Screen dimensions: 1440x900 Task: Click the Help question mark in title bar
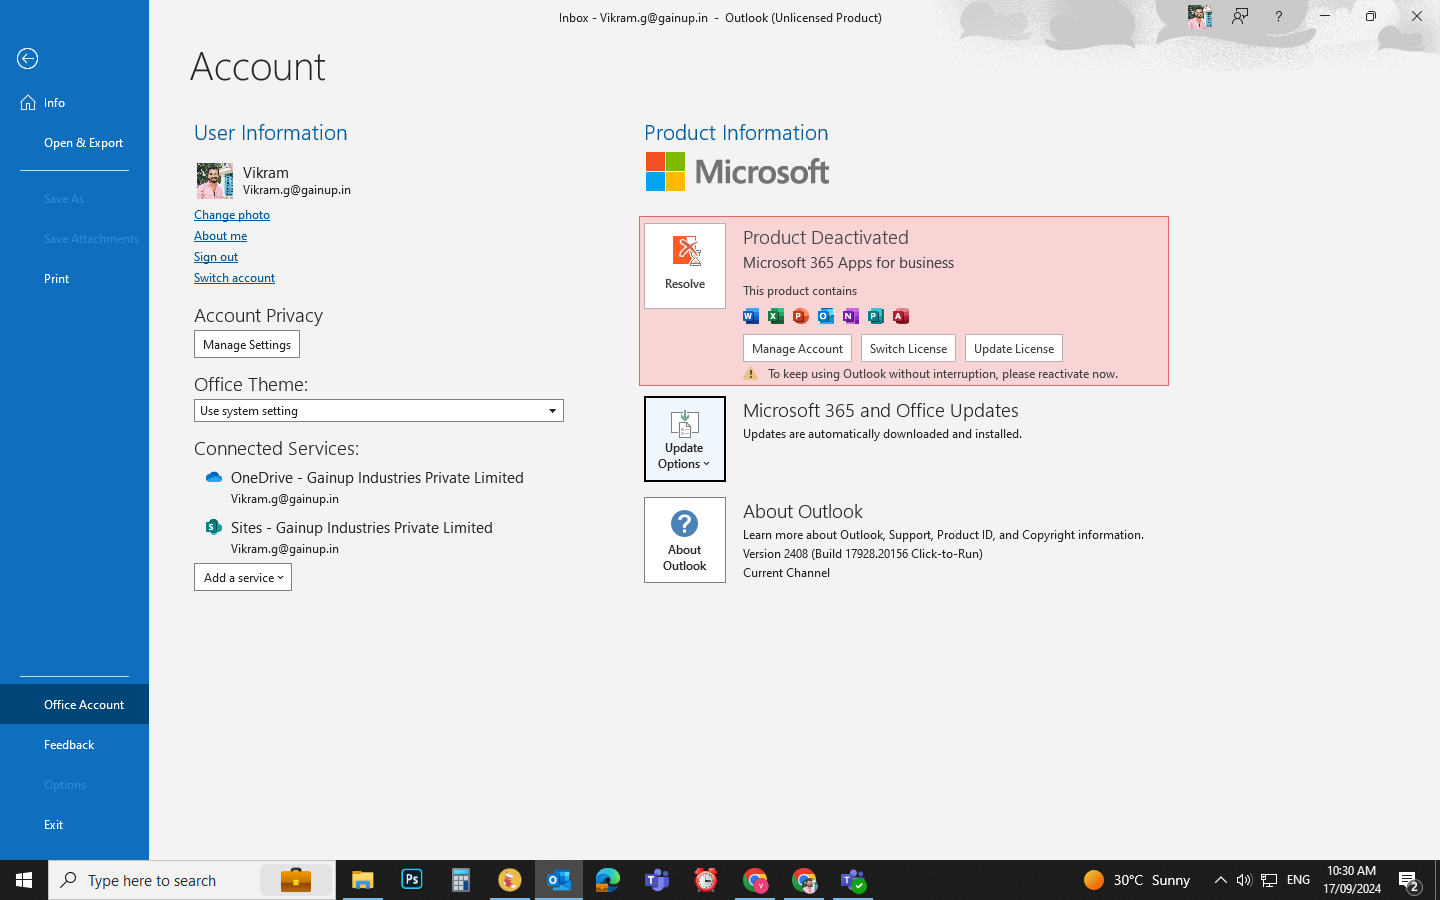click(1278, 17)
